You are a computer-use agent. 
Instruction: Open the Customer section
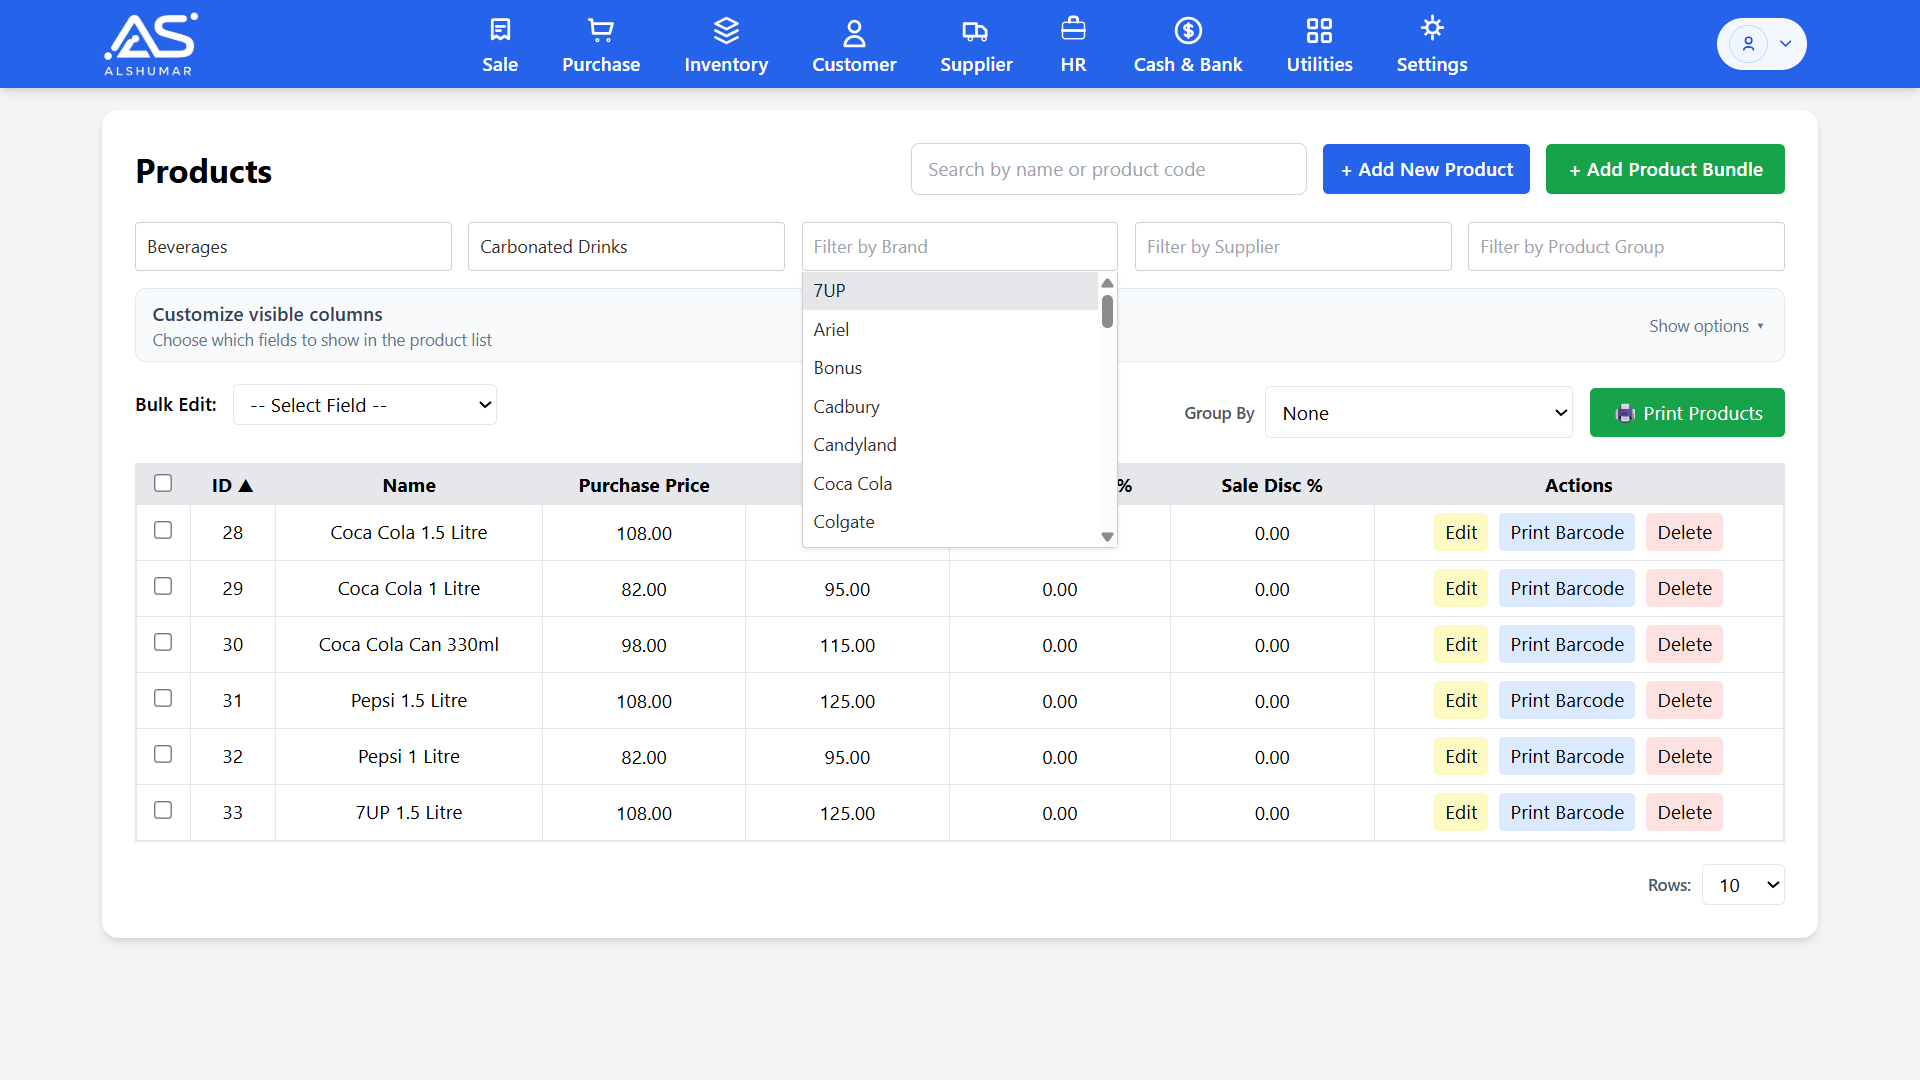[853, 44]
